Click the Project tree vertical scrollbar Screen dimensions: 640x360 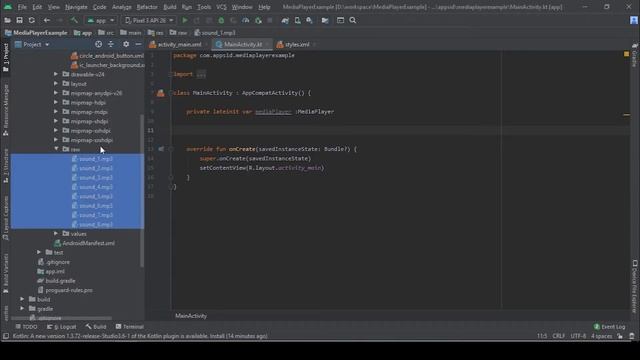142,191
